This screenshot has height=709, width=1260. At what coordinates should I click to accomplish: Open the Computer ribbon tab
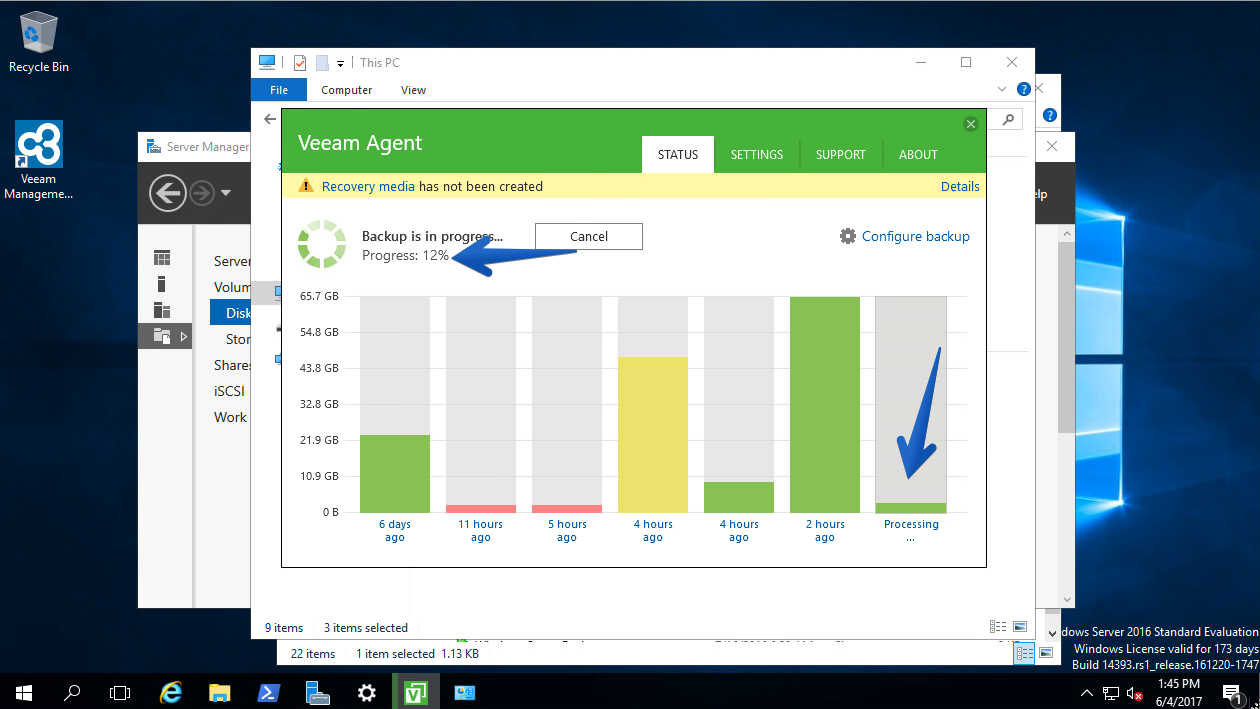tap(347, 90)
